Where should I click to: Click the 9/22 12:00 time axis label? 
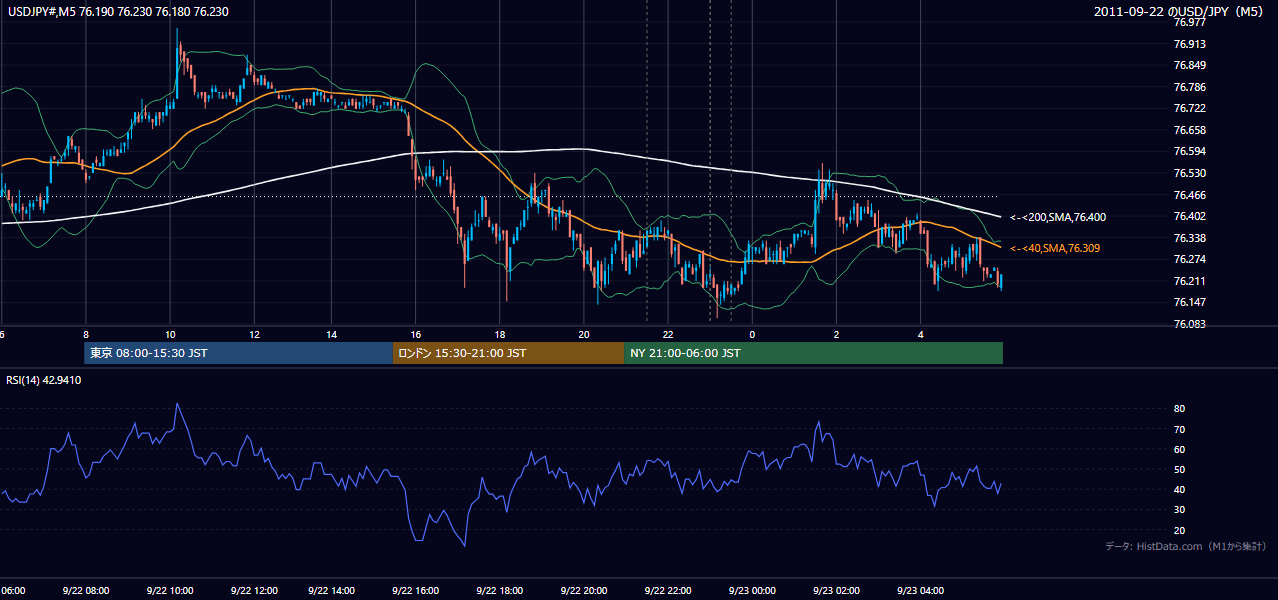tap(254, 590)
